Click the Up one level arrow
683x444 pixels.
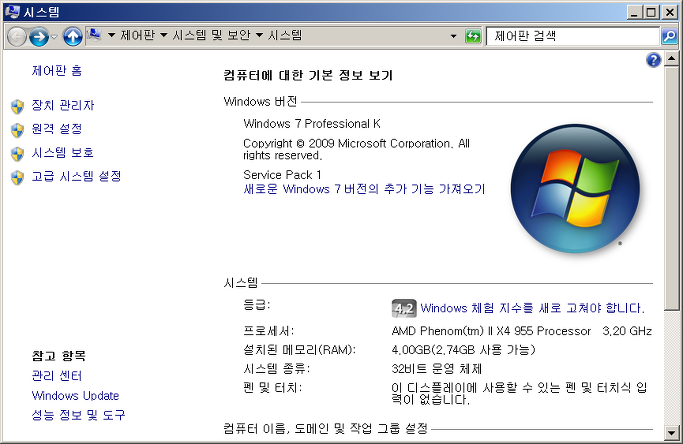pyautogui.click(x=73, y=37)
